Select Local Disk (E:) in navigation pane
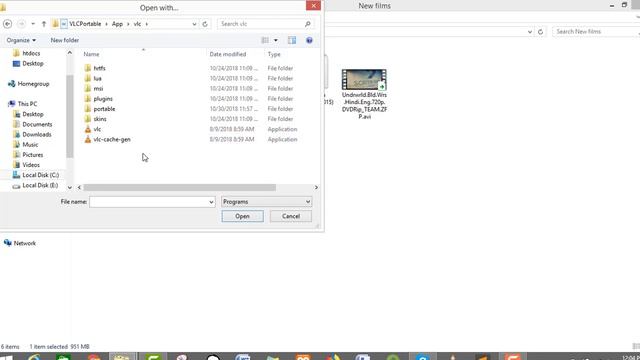The height and width of the screenshot is (360, 640). pyautogui.click(x=40, y=185)
